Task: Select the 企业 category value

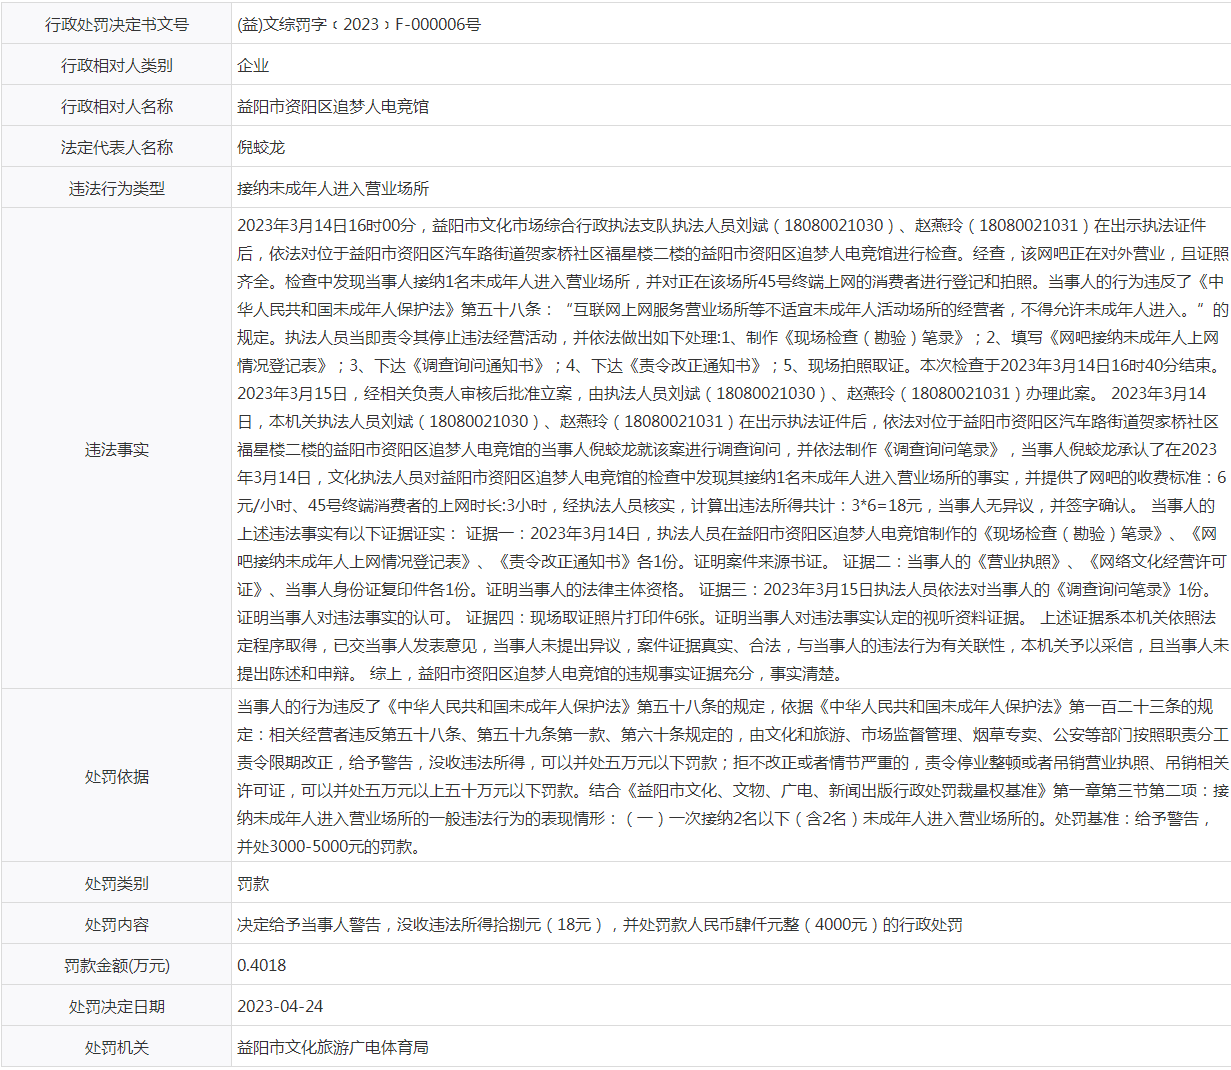Action: point(253,65)
